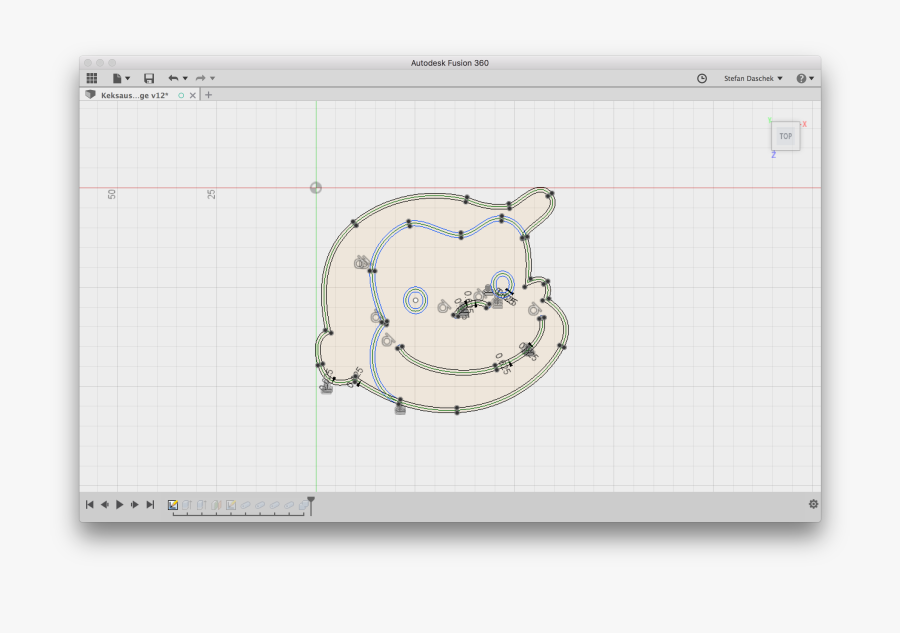Click the TOP face of the ViewCube
Viewport: 900px width, 633px height.
(x=786, y=136)
